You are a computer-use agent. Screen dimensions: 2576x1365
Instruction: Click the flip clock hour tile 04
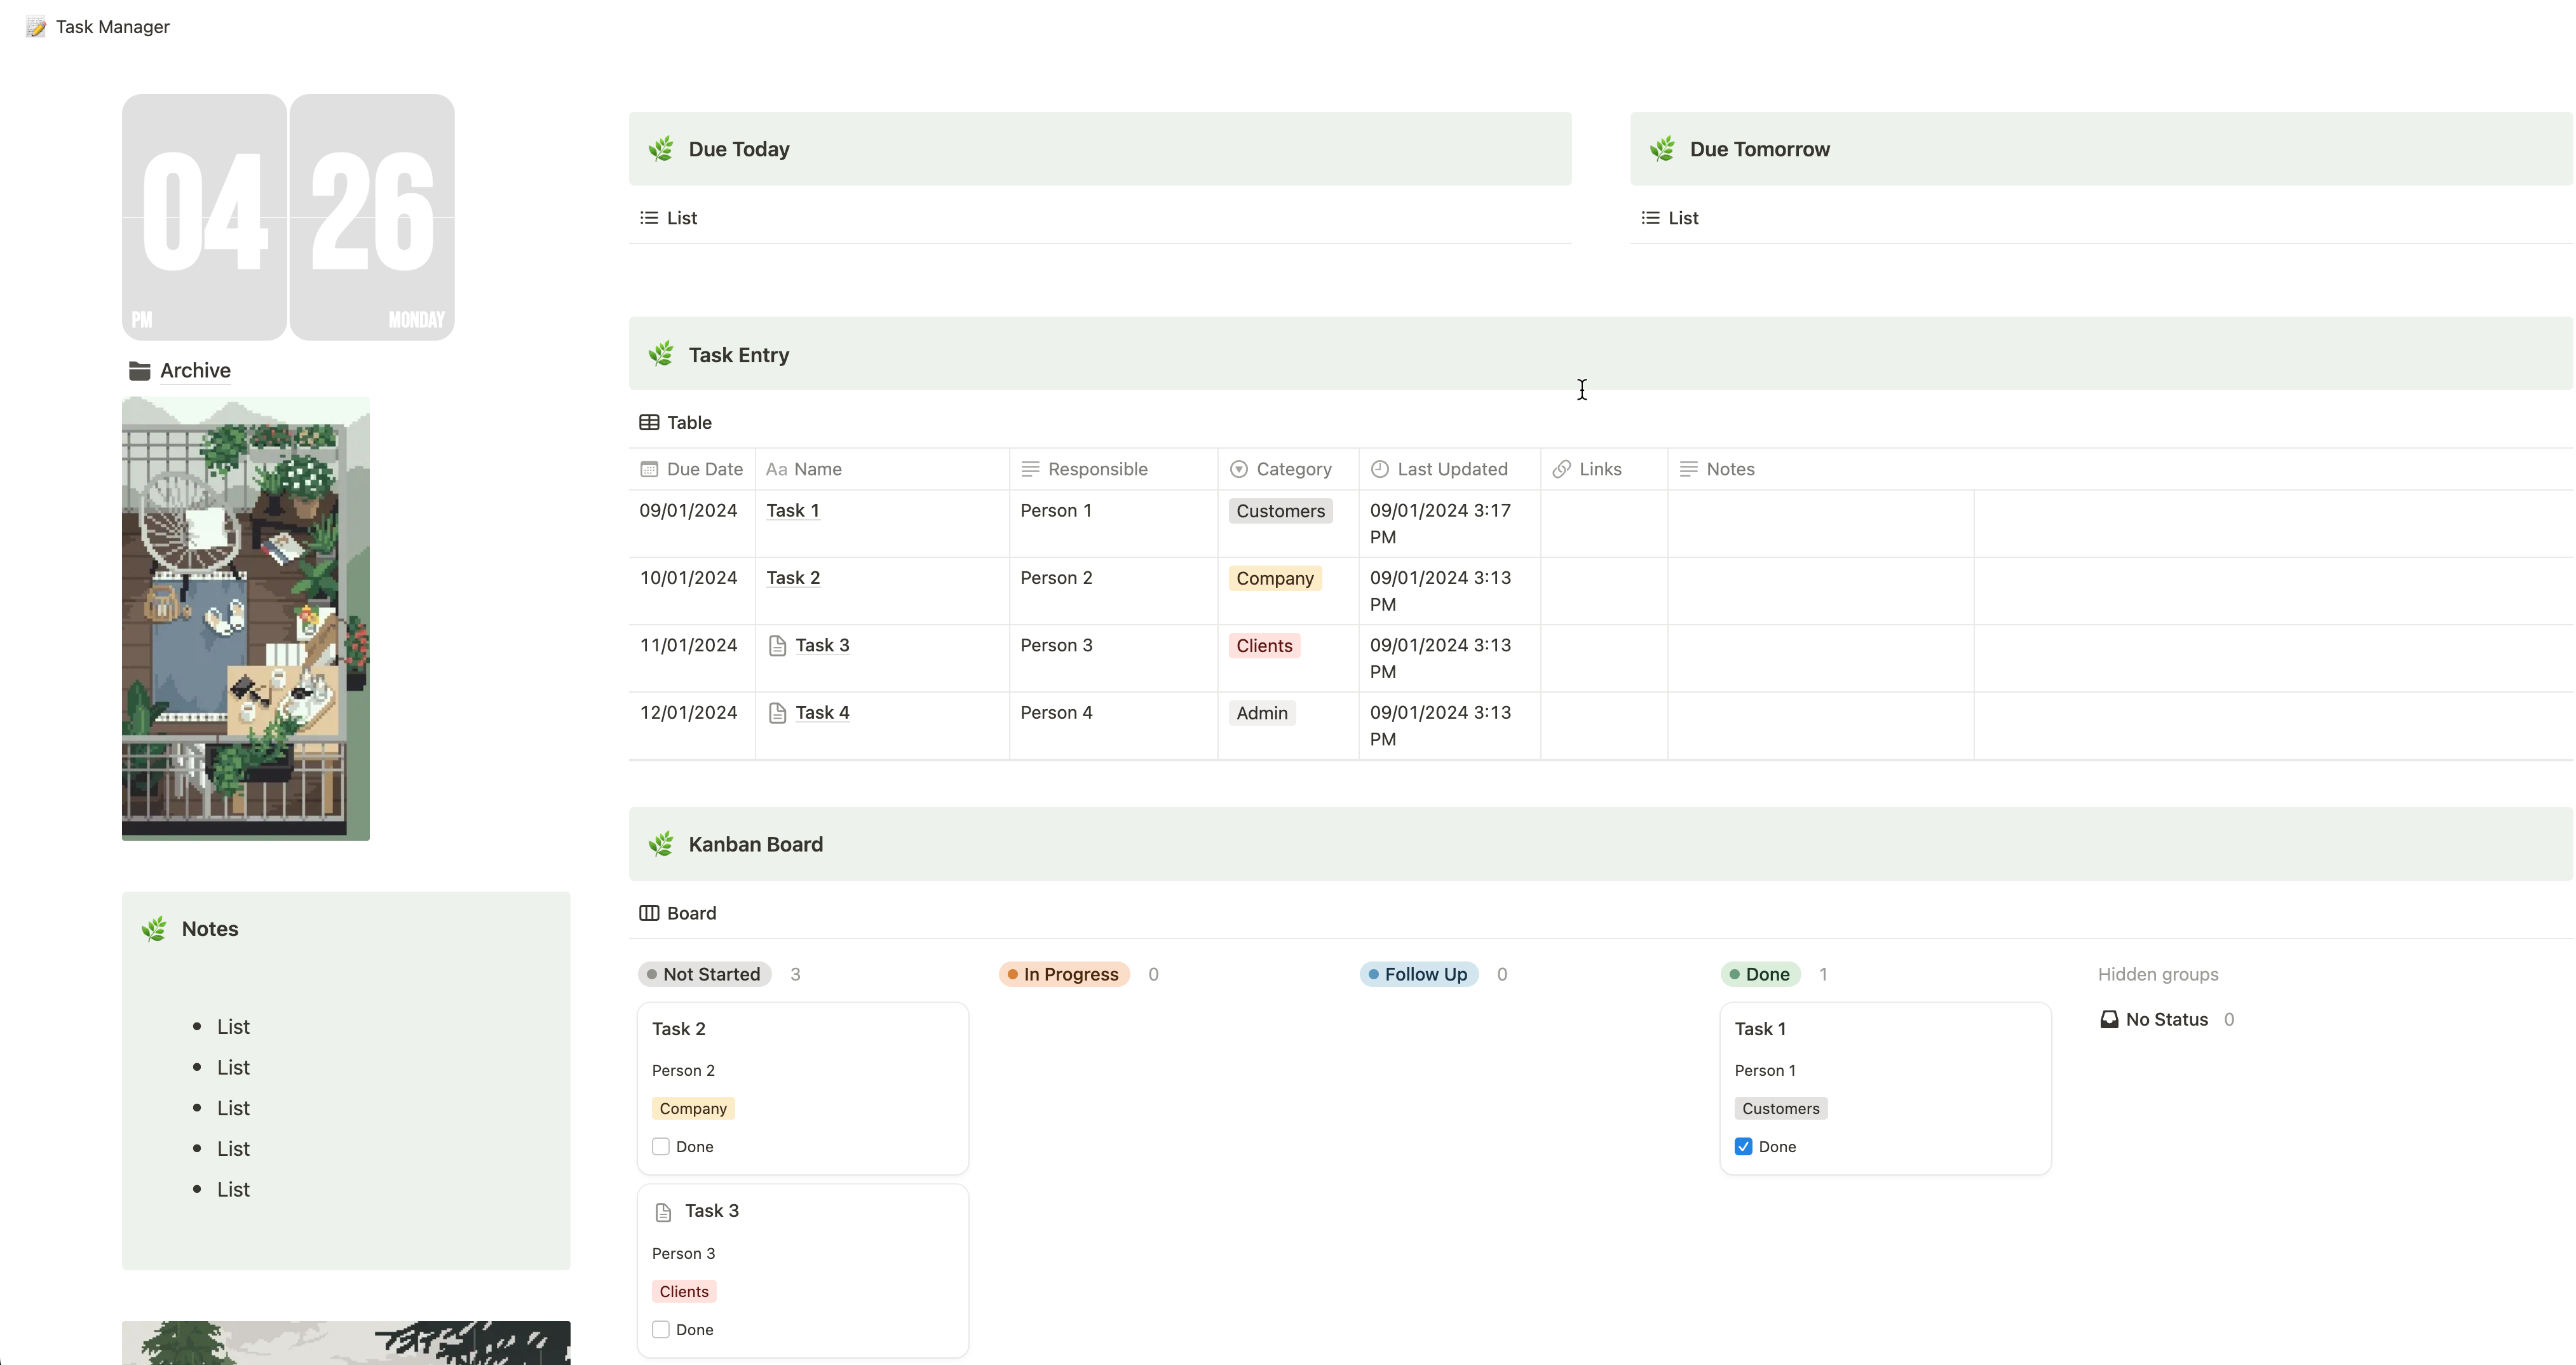[204, 217]
